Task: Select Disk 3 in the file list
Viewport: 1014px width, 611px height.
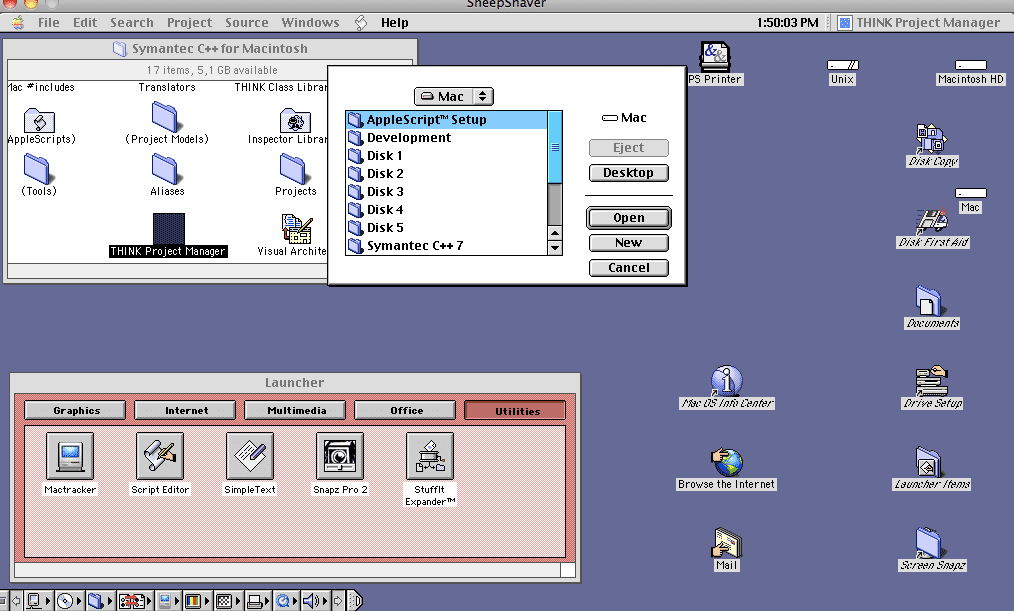Action: [x=447, y=191]
